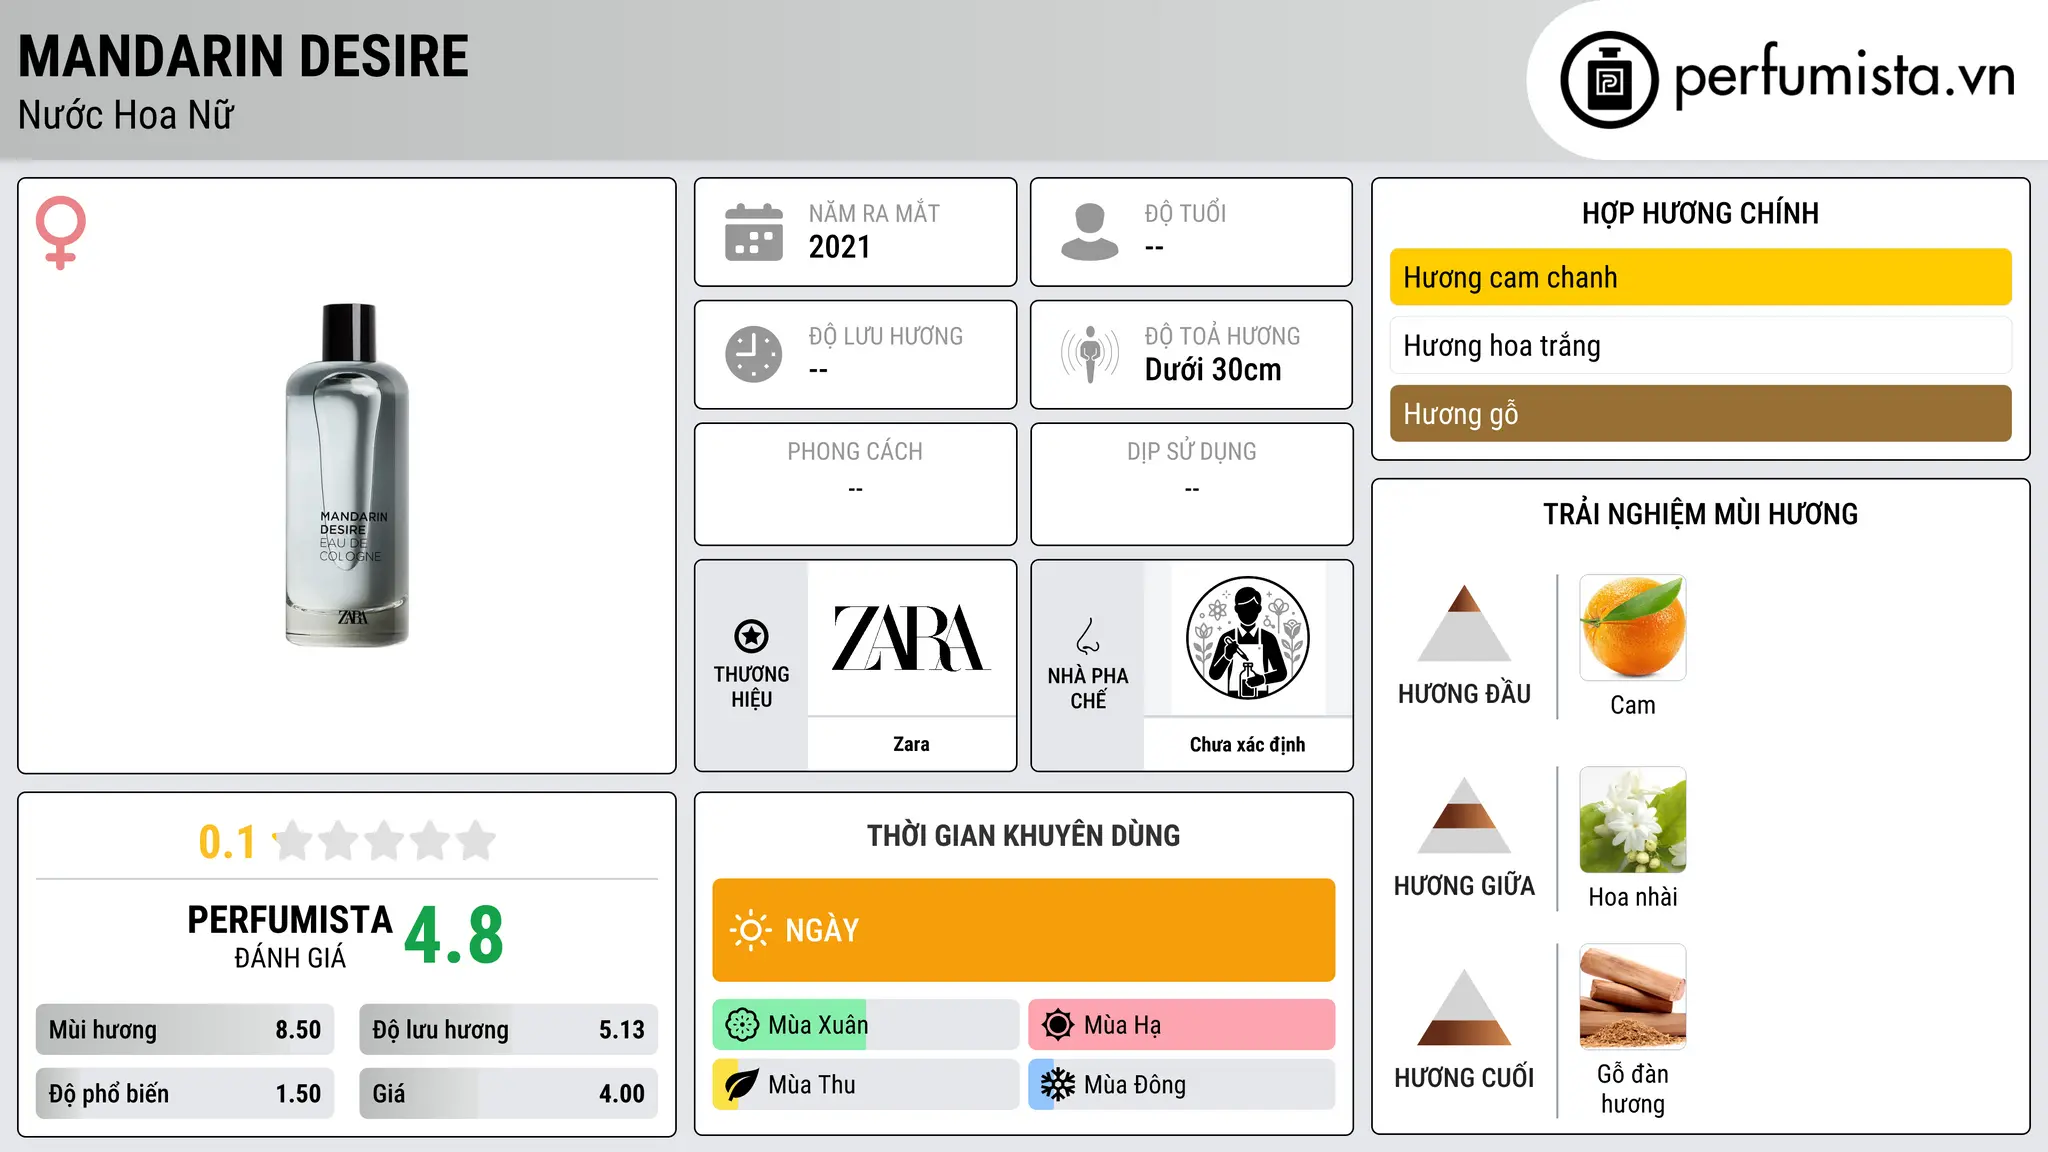The width and height of the screenshot is (2048, 1152).
Task: Click the green '4.8' Perfumista score
Action: click(x=454, y=935)
